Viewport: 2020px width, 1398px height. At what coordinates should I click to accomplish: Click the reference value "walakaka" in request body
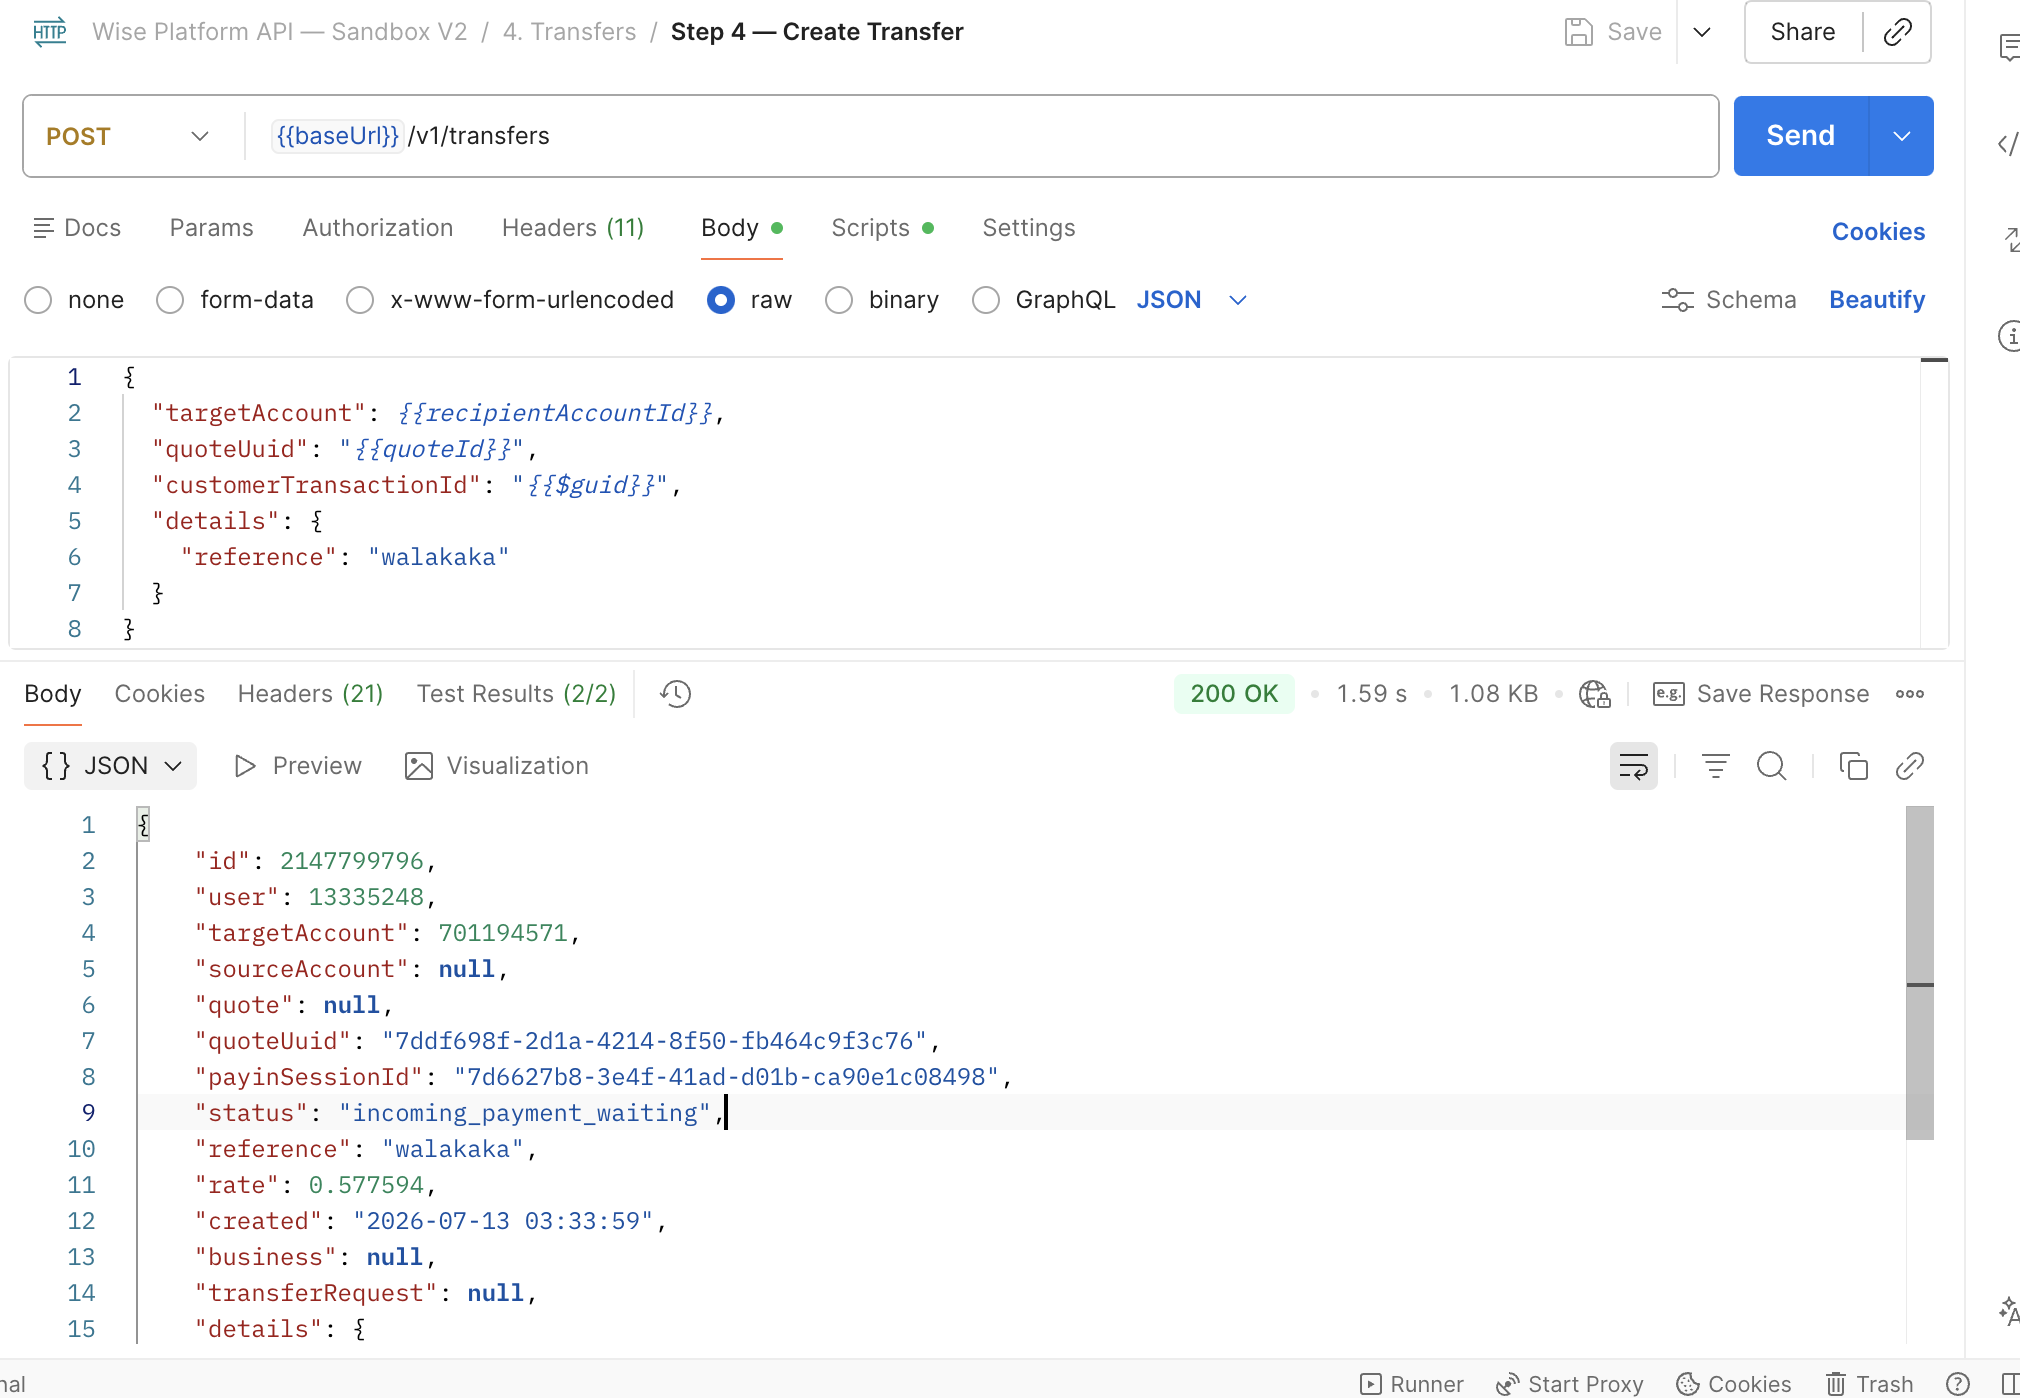click(x=438, y=557)
